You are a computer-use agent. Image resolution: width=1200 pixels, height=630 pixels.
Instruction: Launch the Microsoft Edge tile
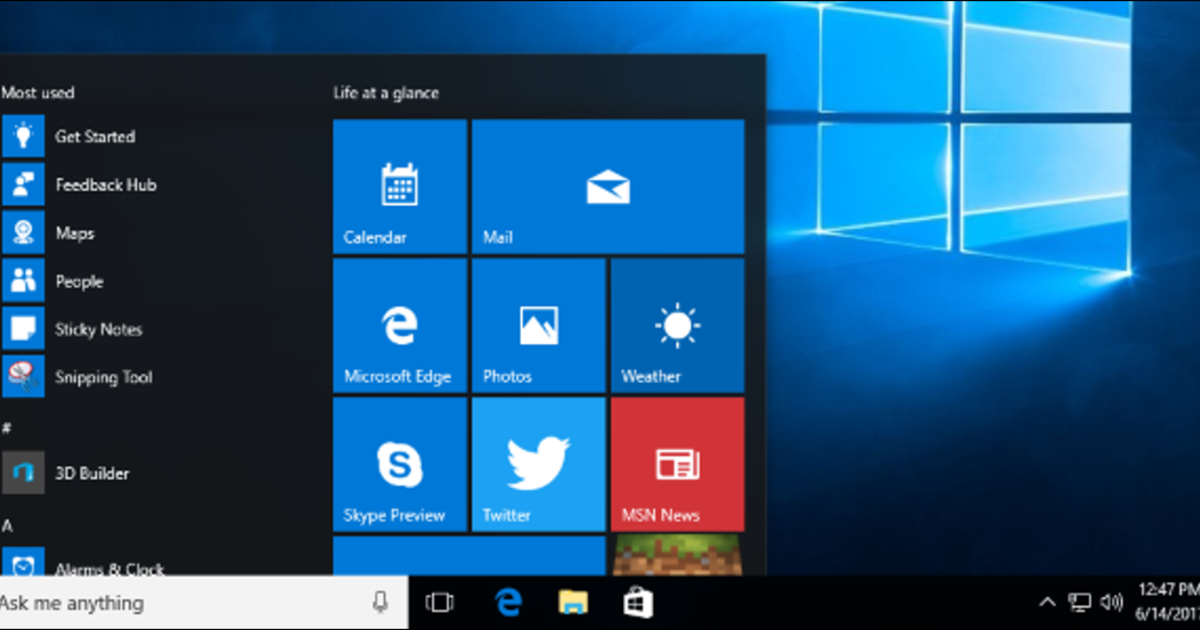tap(399, 325)
